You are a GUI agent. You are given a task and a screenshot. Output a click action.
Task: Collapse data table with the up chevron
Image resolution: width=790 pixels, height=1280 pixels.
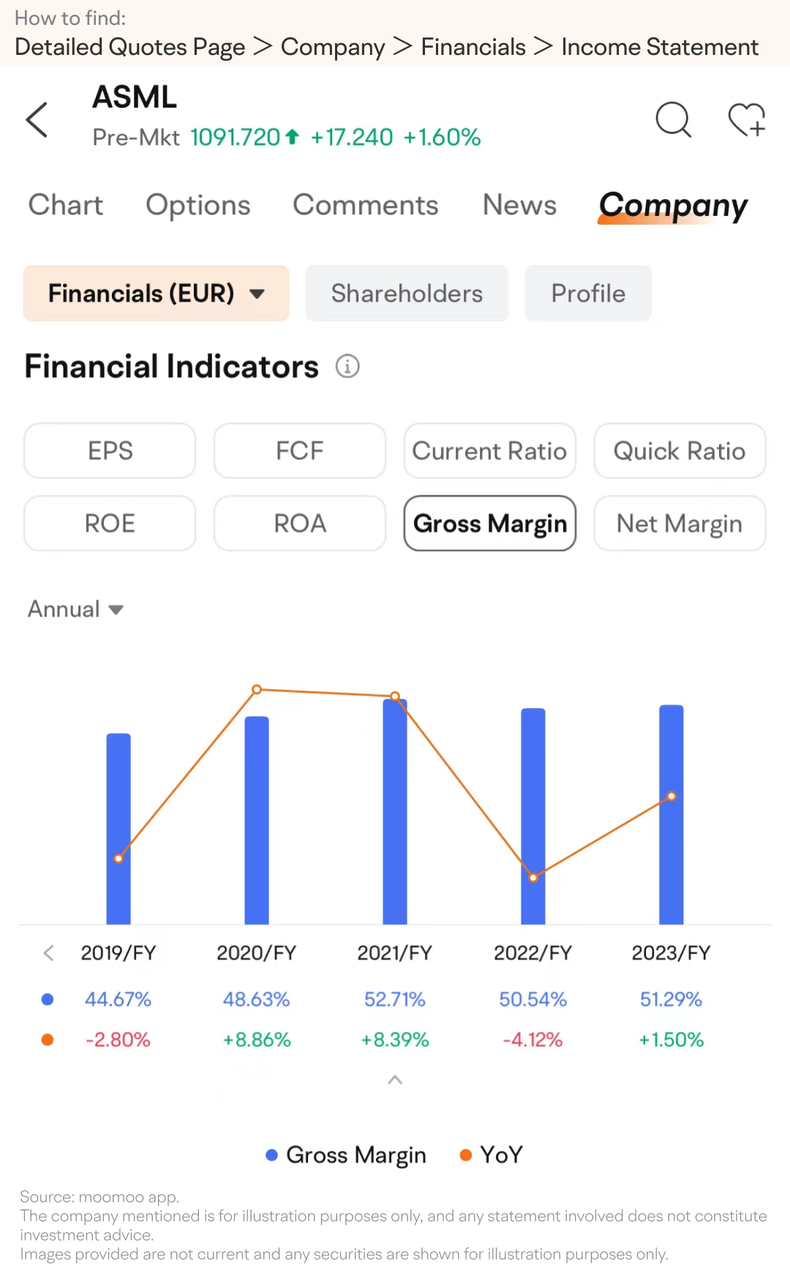click(395, 1080)
